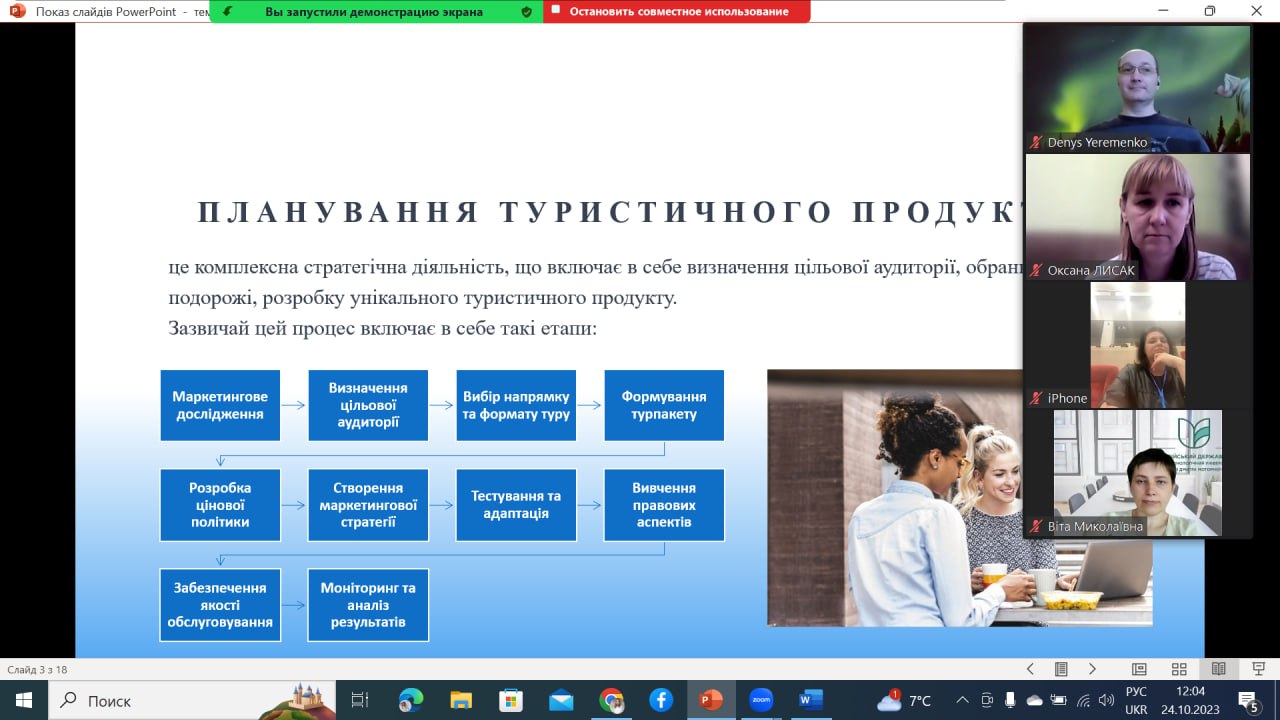Switch to PowerPoint in the taskbar
1280x720 pixels.
pyautogui.click(x=711, y=700)
